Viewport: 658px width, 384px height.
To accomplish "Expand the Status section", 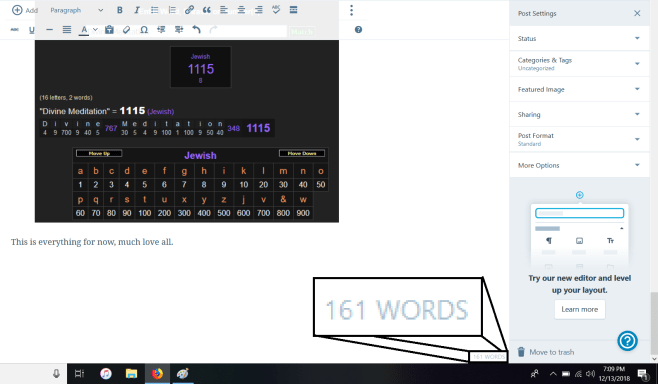I will [580, 39].
